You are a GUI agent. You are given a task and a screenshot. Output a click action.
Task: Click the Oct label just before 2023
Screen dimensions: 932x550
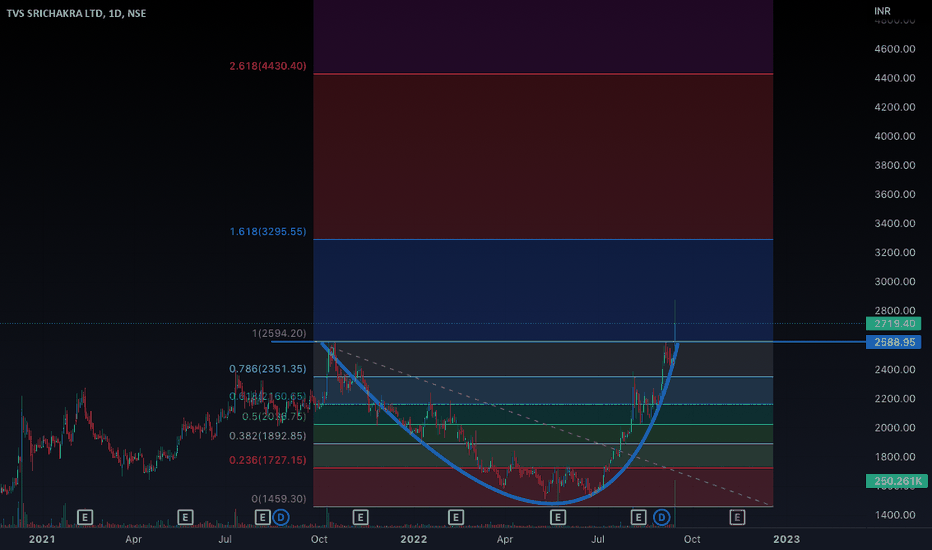692,539
